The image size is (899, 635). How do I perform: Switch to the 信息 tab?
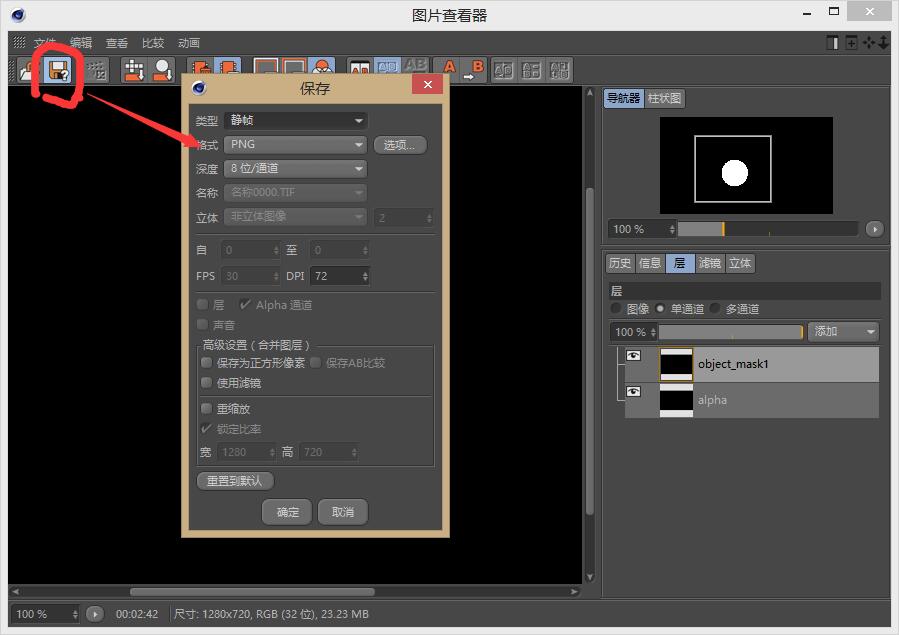click(x=650, y=263)
